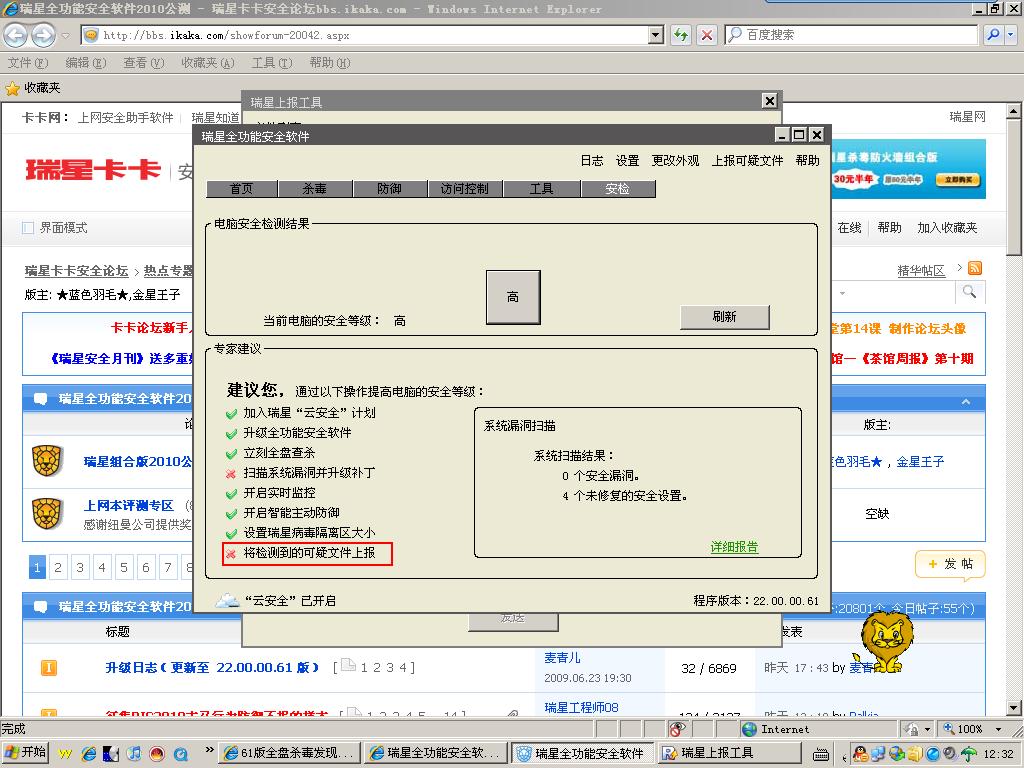
Task: Switch to the 防御 tab
Action: (390, 189)
